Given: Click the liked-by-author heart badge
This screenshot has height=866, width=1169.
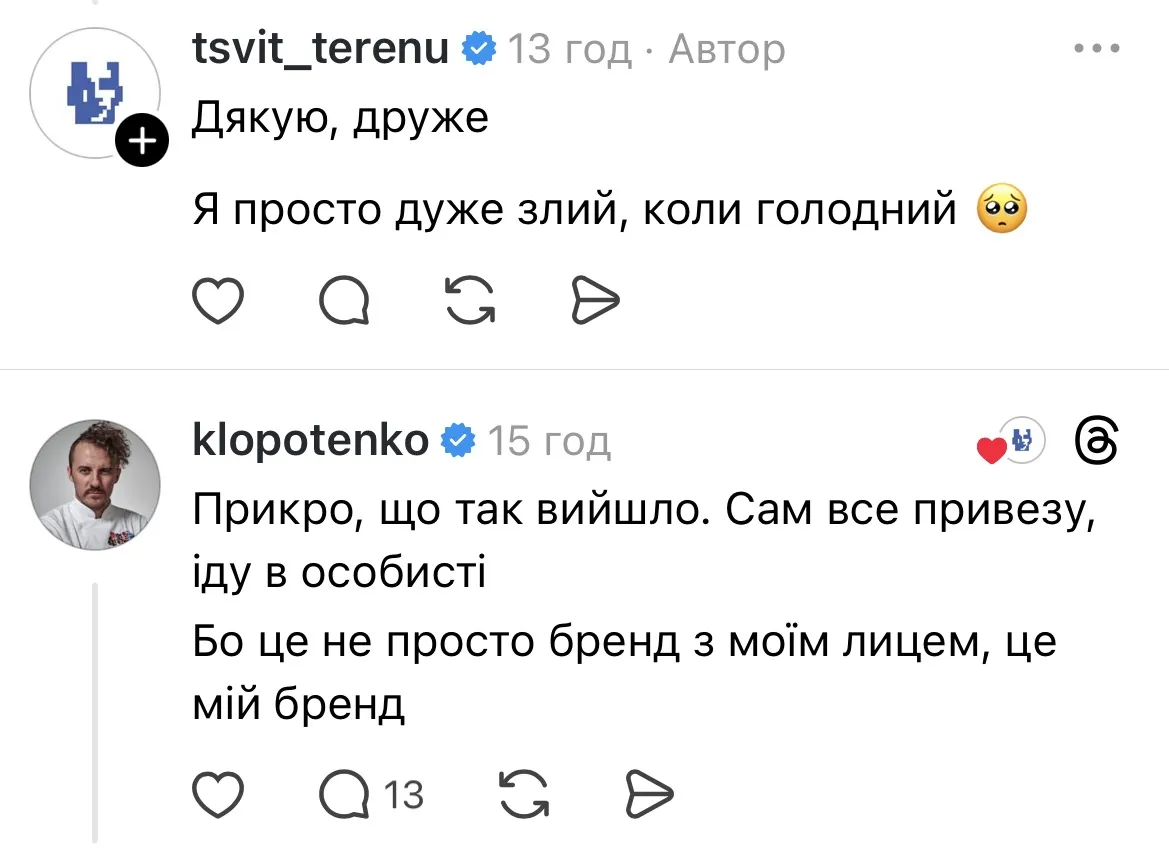Looking at the screenshot, I should click(1012, 444).
